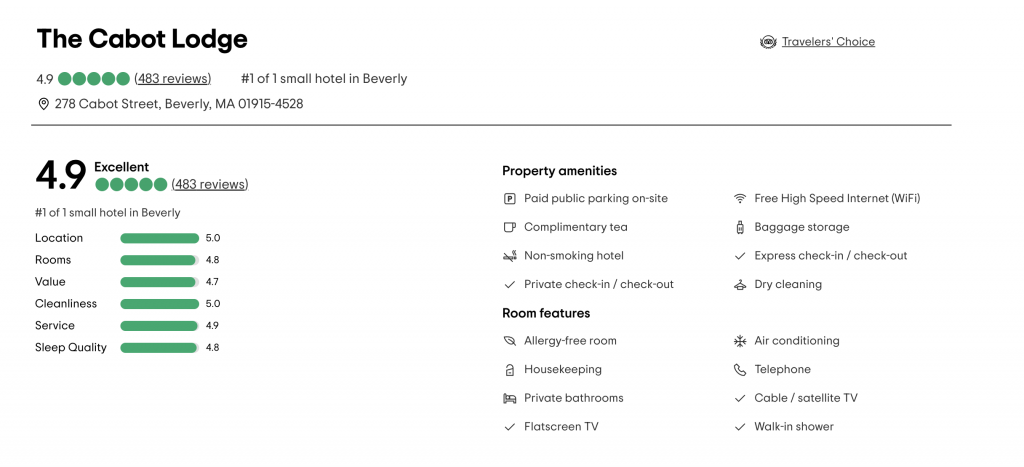
Task: Click the baggage storage suitcase icon
Action: pyautogui.click(x=740, y=227)
